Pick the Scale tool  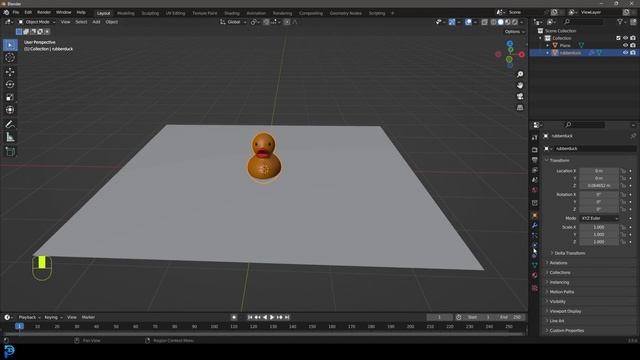pyautogui.click(x=10, y=97)
